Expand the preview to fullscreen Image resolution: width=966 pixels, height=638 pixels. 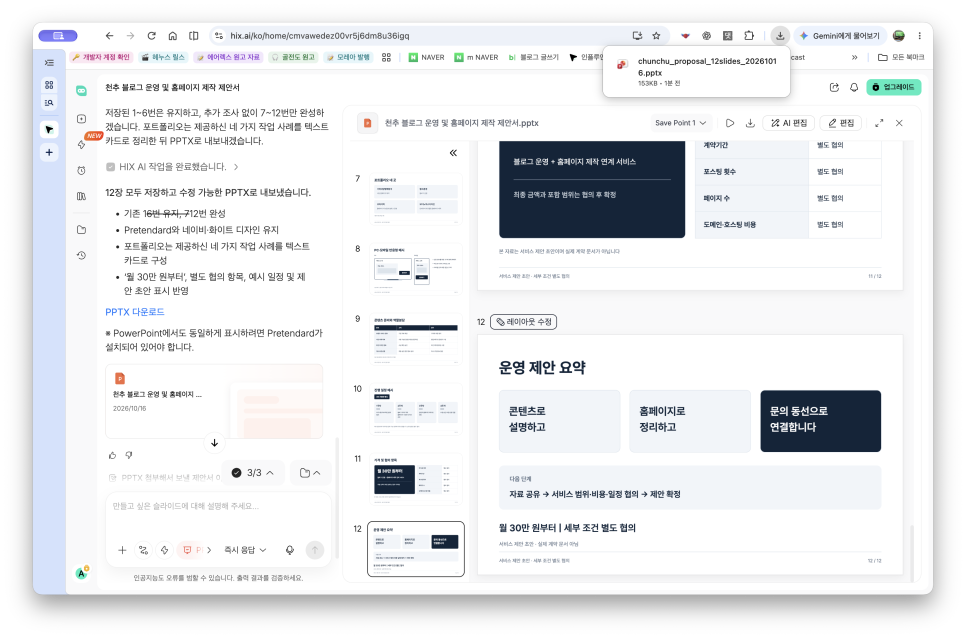879,123
